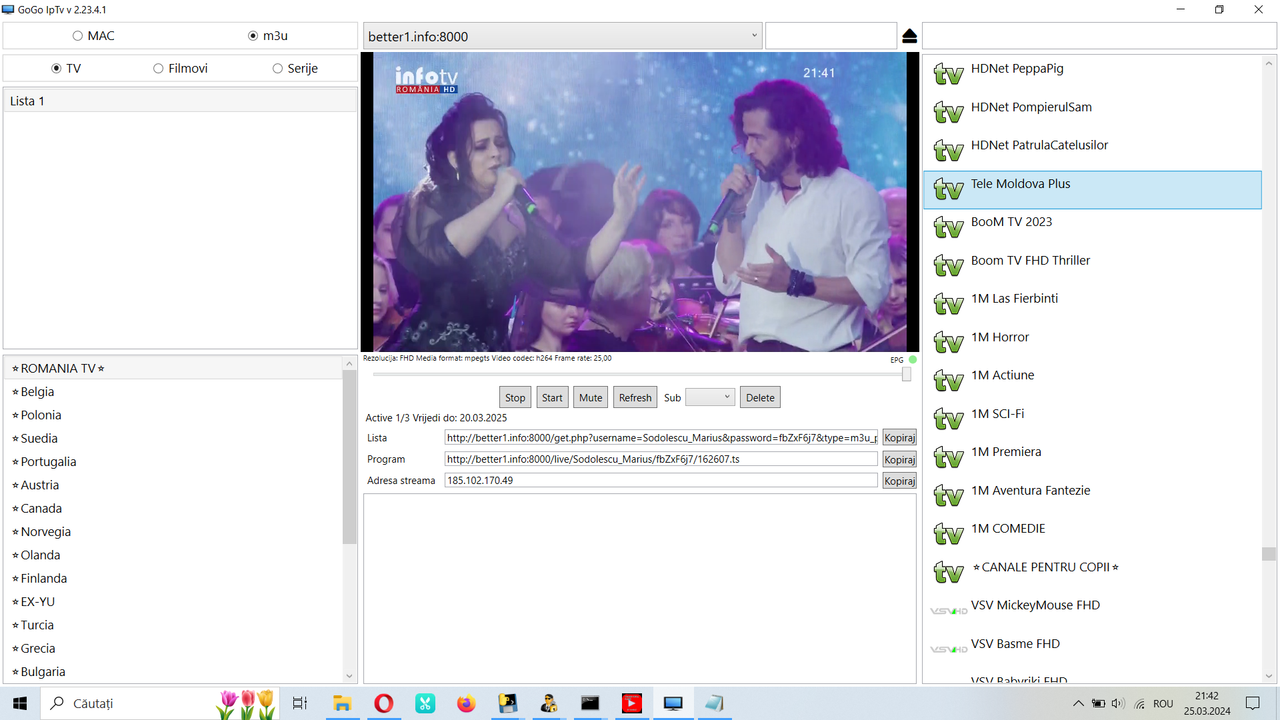Image resolution: width=1280 pixels, height=720 pixels.
Task: Click the TV icon beside 1M Aventura Fantezie
Action: click(948, 496)
